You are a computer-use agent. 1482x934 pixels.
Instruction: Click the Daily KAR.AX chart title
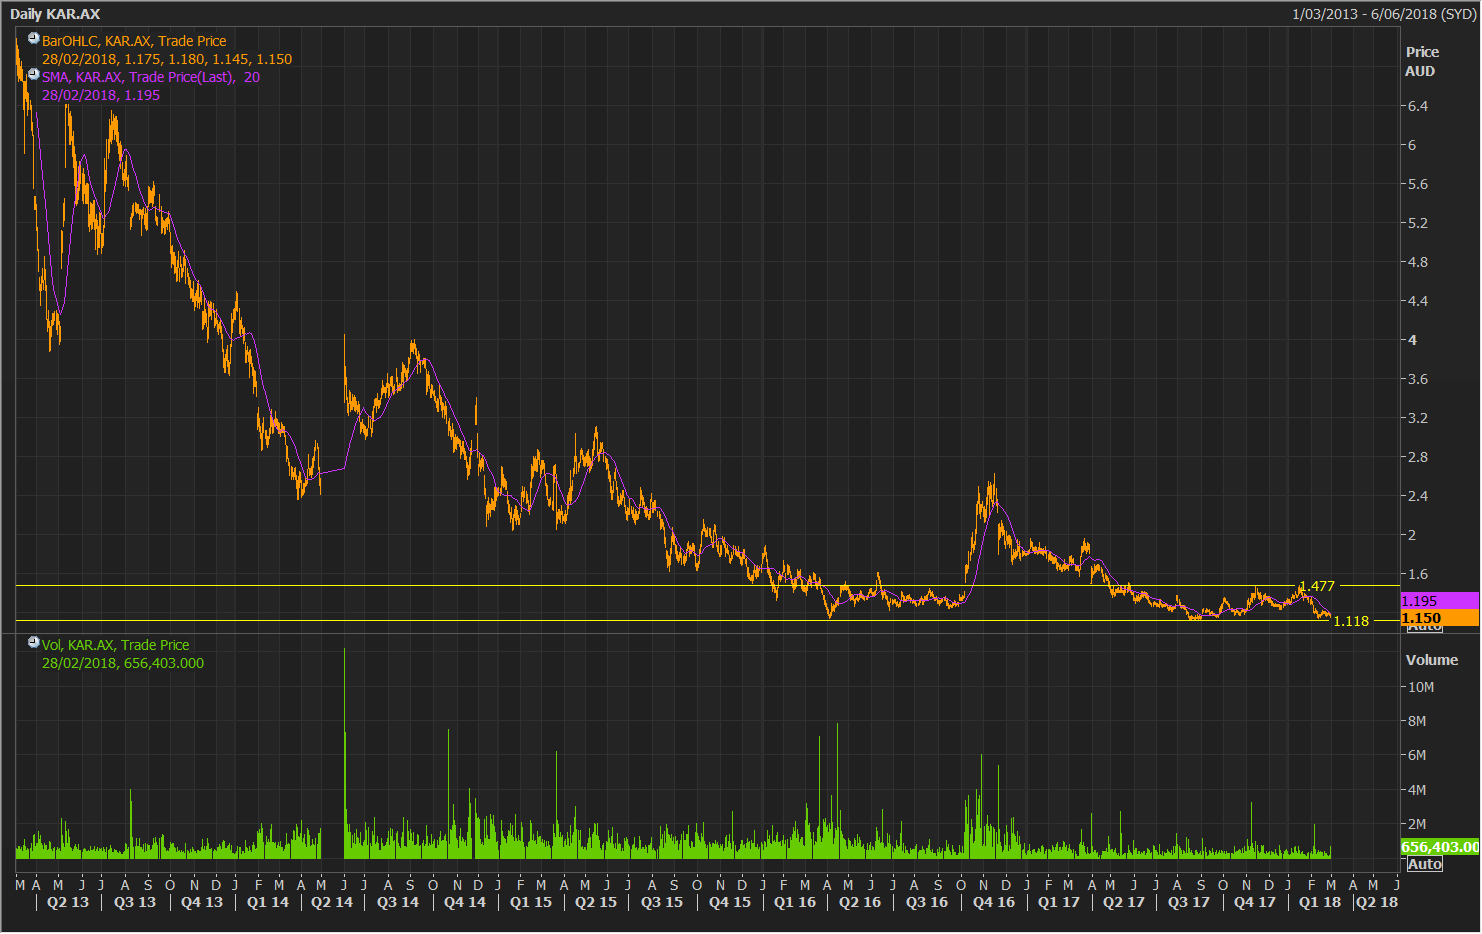55,14
